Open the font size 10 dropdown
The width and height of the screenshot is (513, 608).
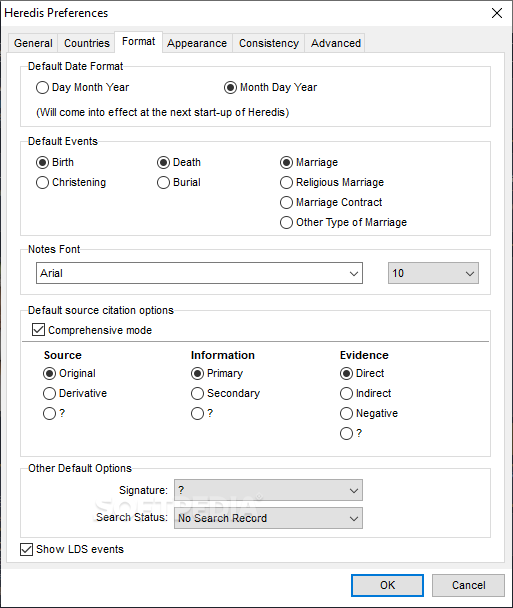pyautogui.click(x=433, y=273)
